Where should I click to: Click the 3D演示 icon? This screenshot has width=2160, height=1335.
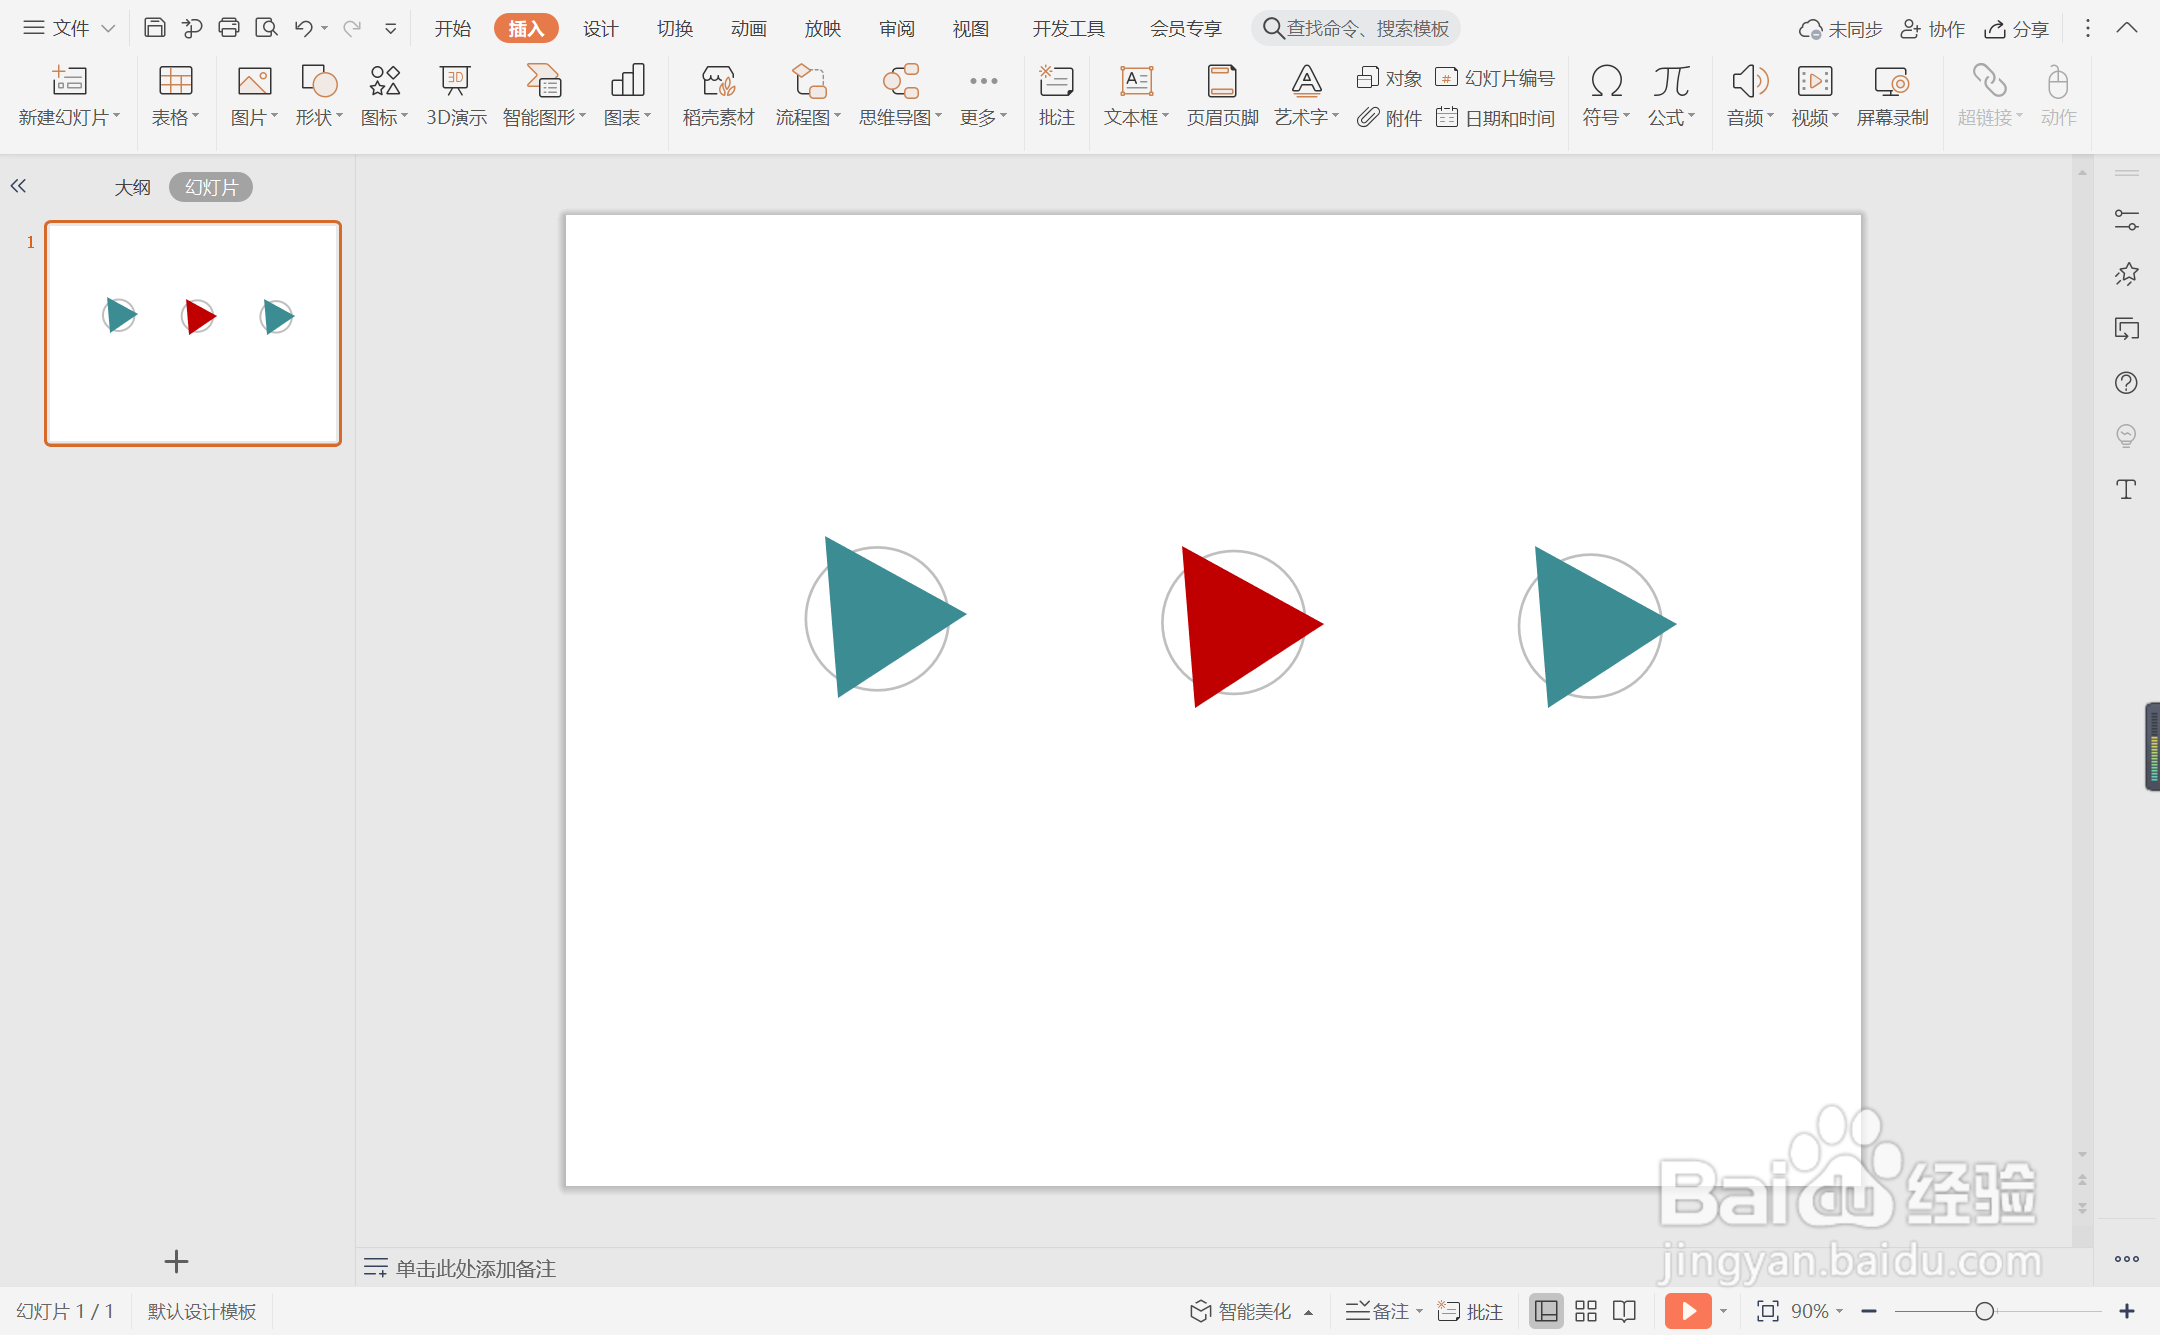pos(456,95)
